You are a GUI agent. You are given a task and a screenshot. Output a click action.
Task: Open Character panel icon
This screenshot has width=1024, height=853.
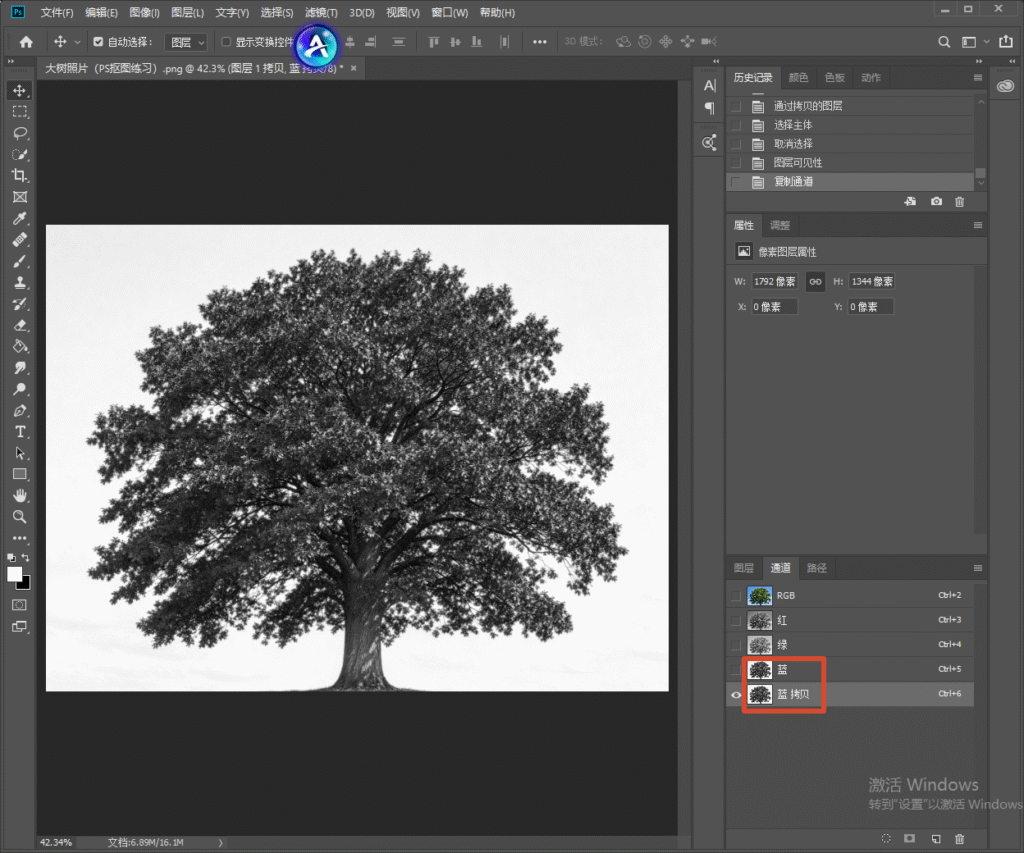pos(710,86)
